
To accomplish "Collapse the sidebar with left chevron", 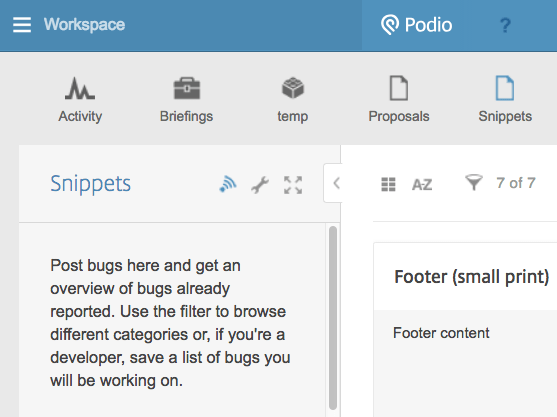I will click(336, 183).
